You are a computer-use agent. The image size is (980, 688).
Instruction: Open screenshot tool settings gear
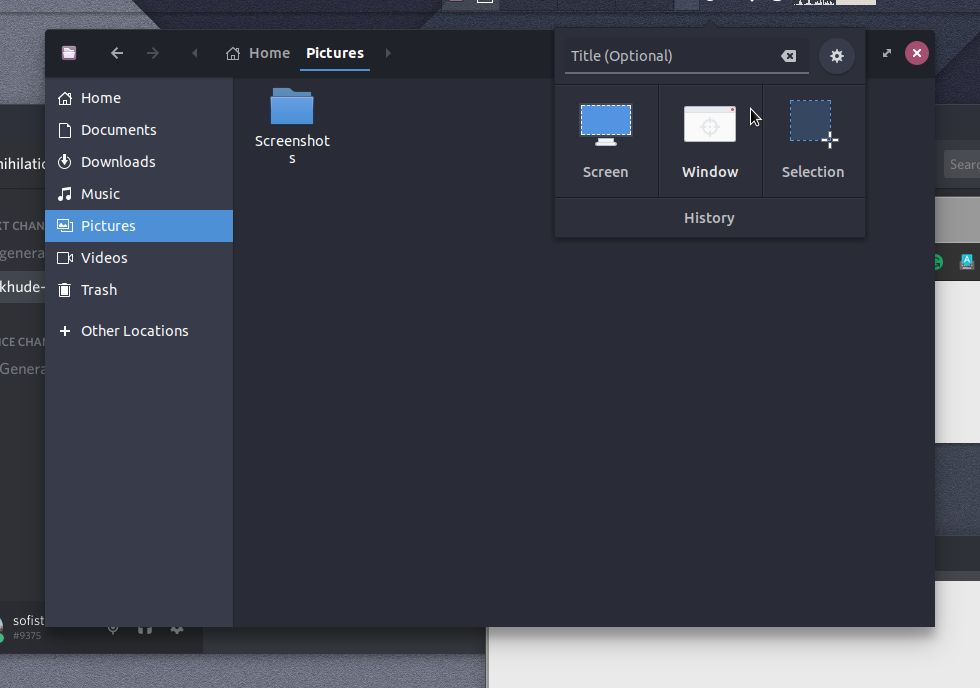837,56
